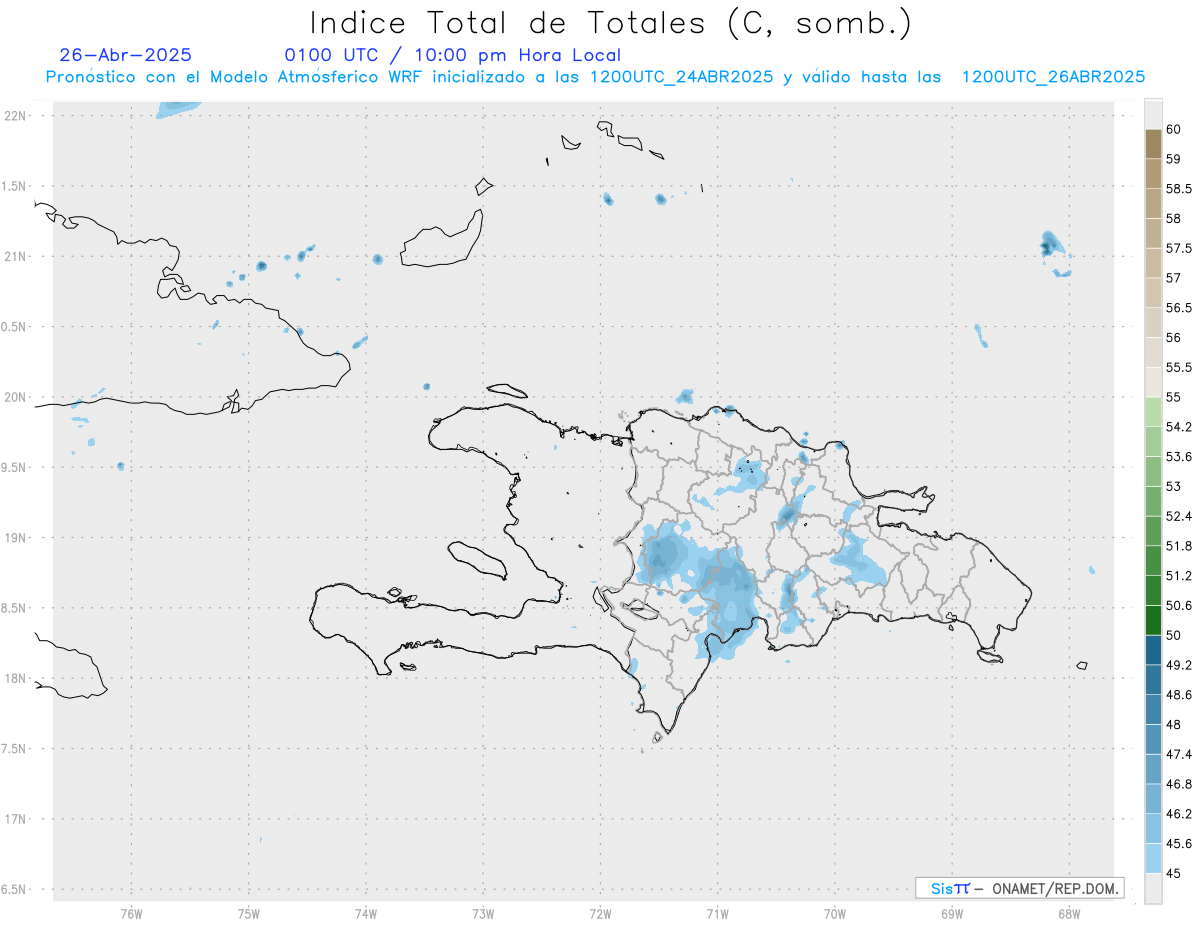Click the "51.8" colorbar value
The width and height of the screenshot is (1200, 927).
coord(1179,546)
